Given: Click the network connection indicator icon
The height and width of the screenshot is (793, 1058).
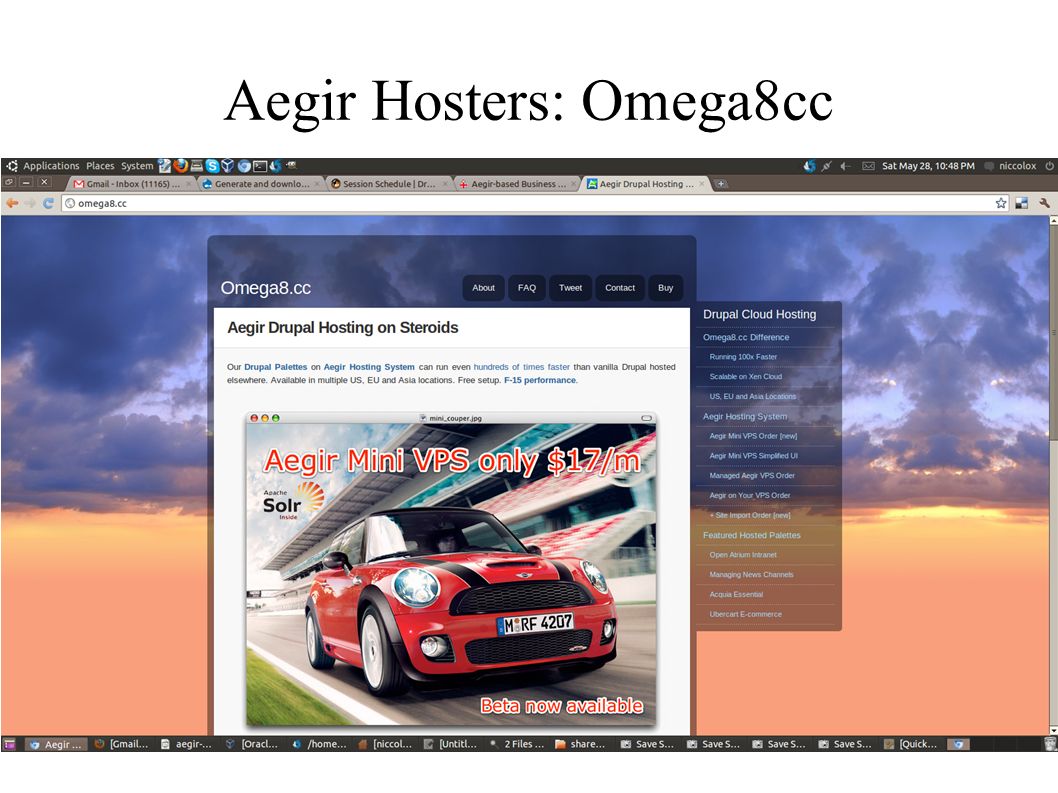Looking at the screenshot, I should coord(827,165).
